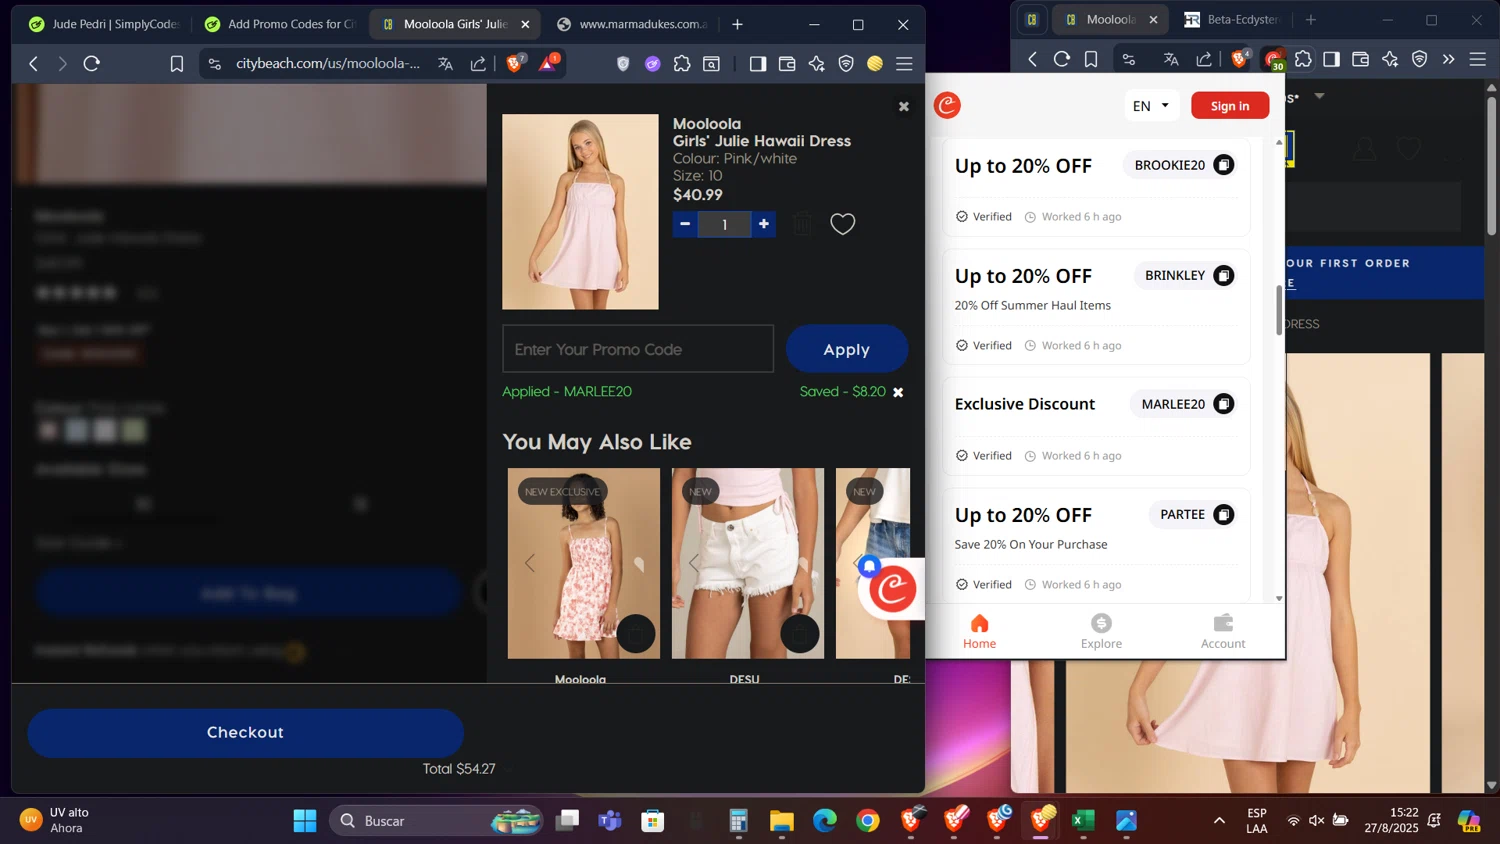Bookmark the citybeach page

177,63
